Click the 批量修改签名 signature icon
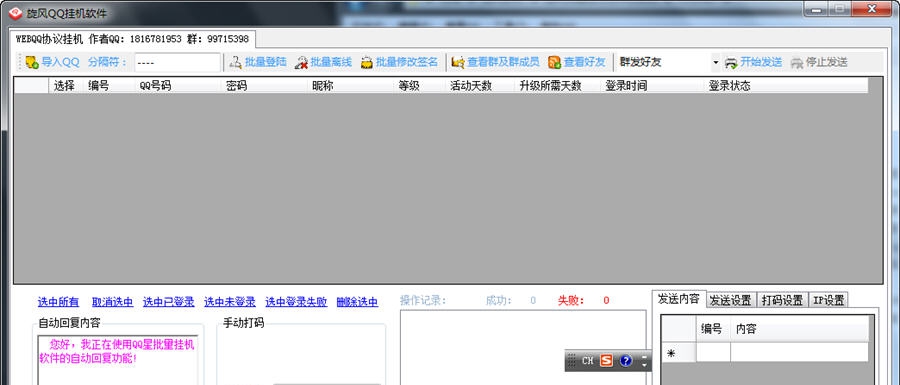Viewport: 900px width, 385px height. point(367,63)
